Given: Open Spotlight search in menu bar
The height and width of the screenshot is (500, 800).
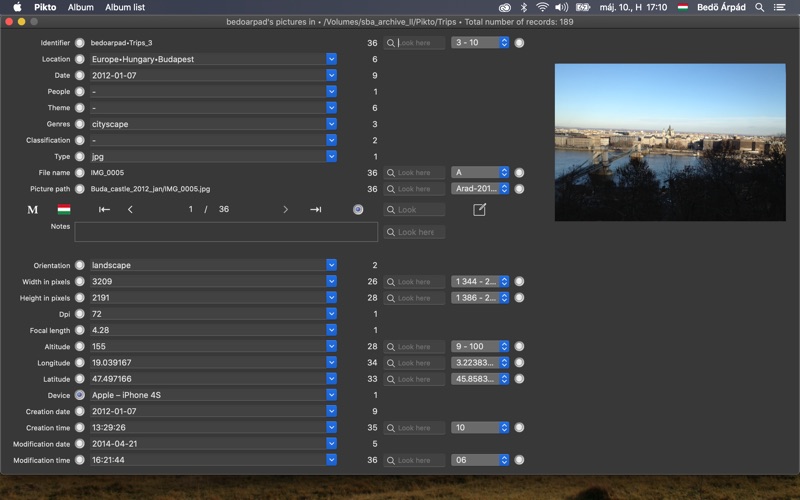Looking at the screenshot, I should pos(760,7).
